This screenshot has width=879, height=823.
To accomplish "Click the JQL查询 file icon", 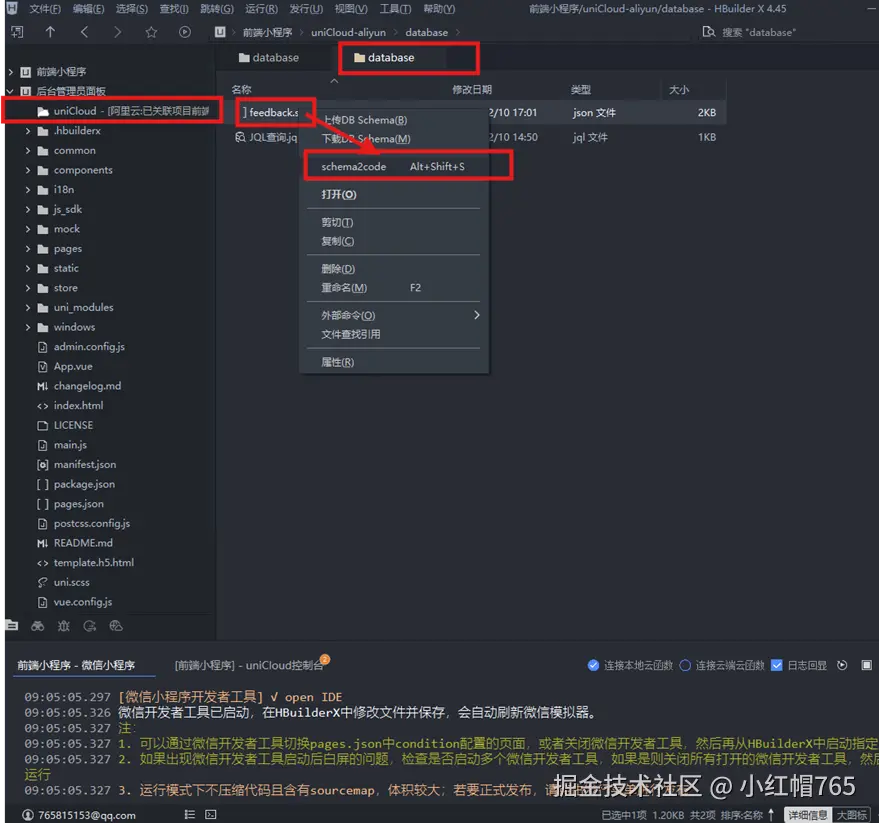I will click(x=240, y=137).
